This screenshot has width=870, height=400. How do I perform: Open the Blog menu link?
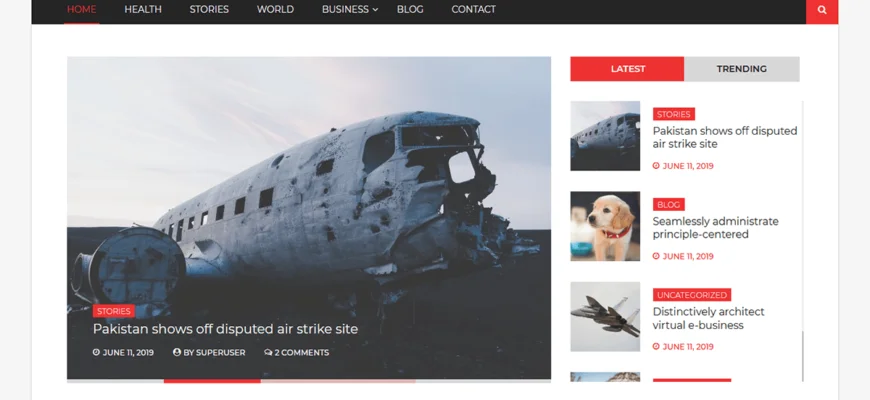(410, 10)
